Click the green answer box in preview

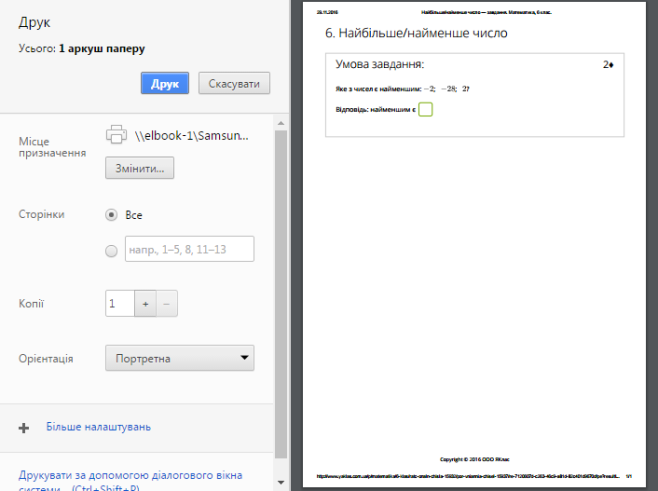[x=425, y=109]
